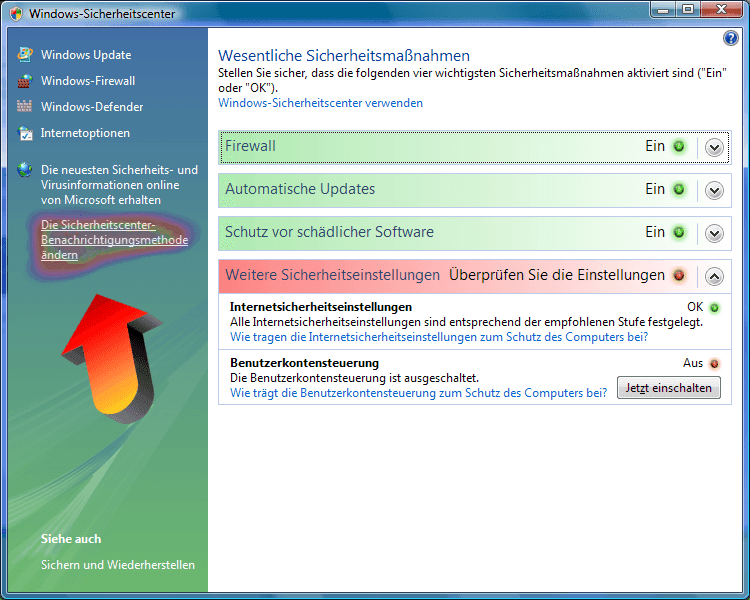Screen dimensions: 750x600
Task: Open Windows Update from the sidebar
Action: (86, 55)
